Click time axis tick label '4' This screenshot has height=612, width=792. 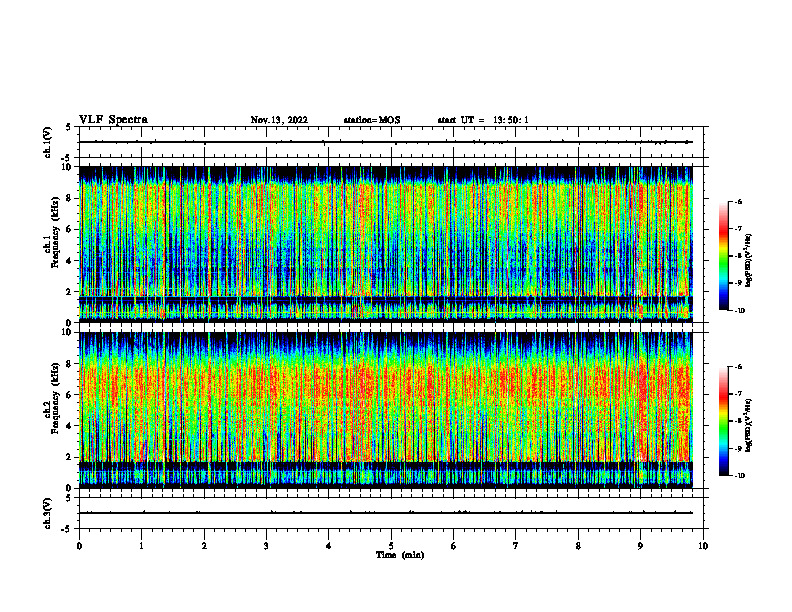click(329, 546)
